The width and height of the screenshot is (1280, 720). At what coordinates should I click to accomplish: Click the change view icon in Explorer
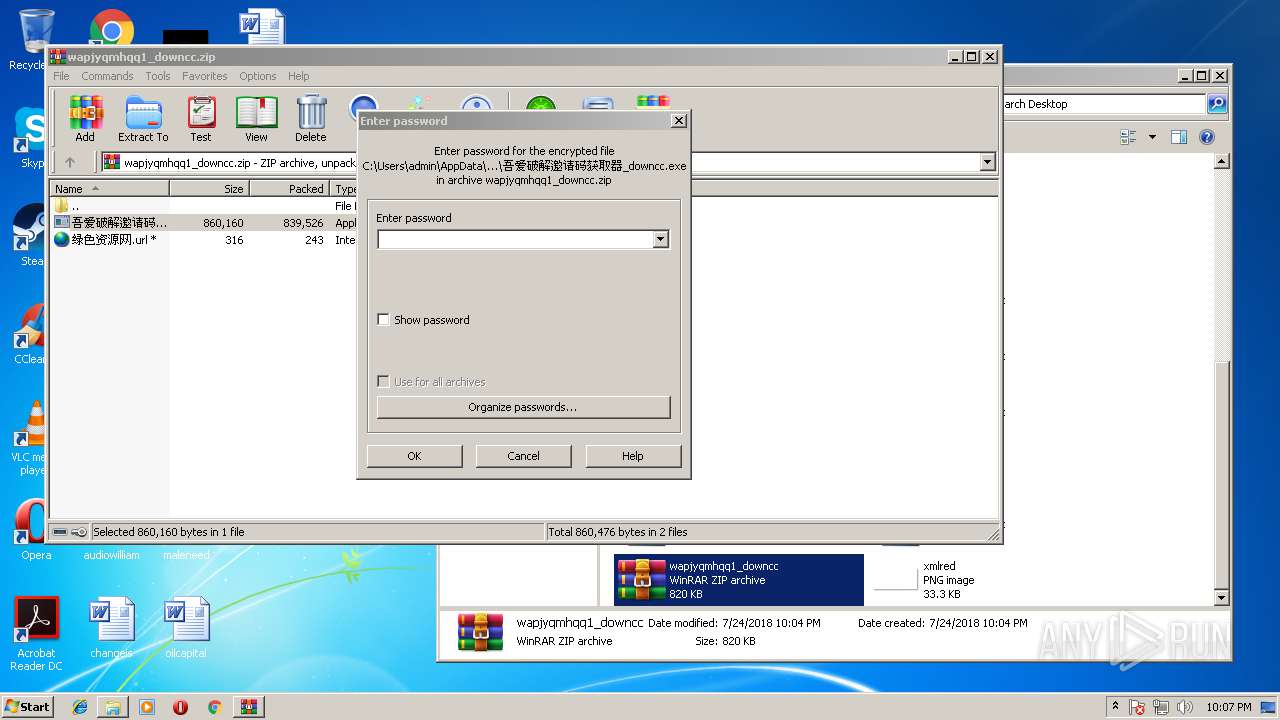click(1129, 137)
